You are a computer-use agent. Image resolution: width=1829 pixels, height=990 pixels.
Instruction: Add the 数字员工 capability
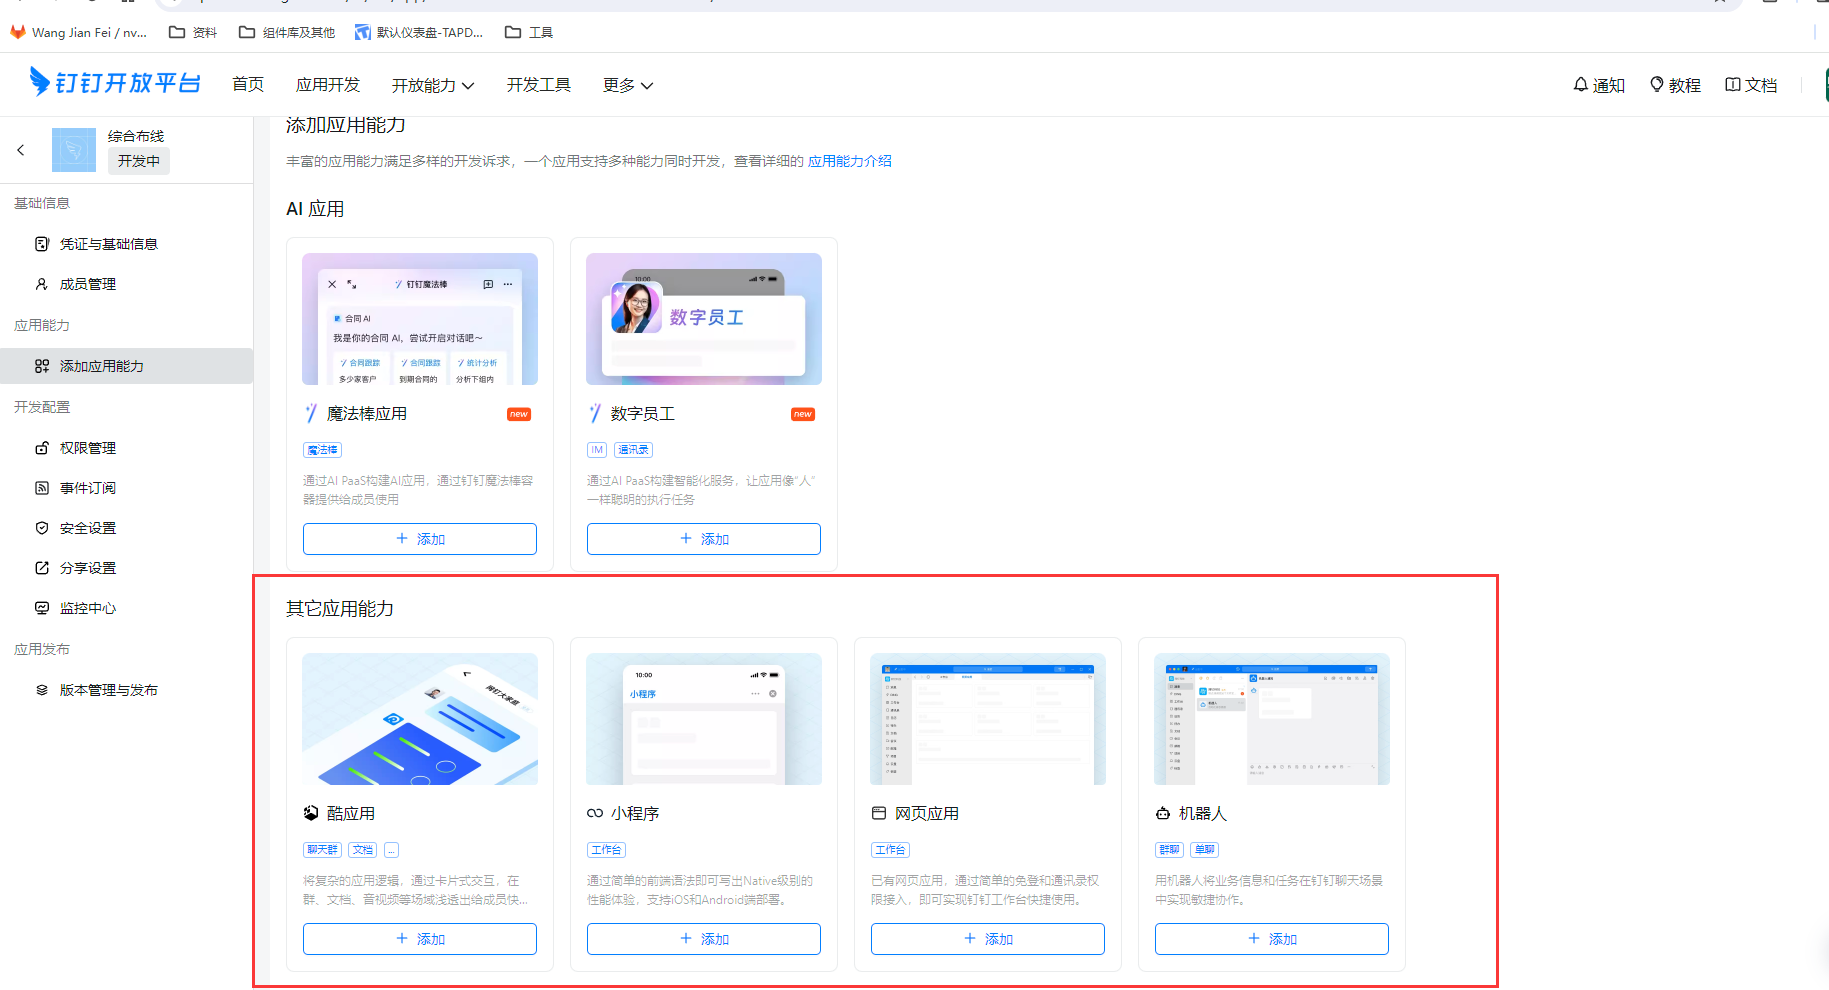[704, 539]
